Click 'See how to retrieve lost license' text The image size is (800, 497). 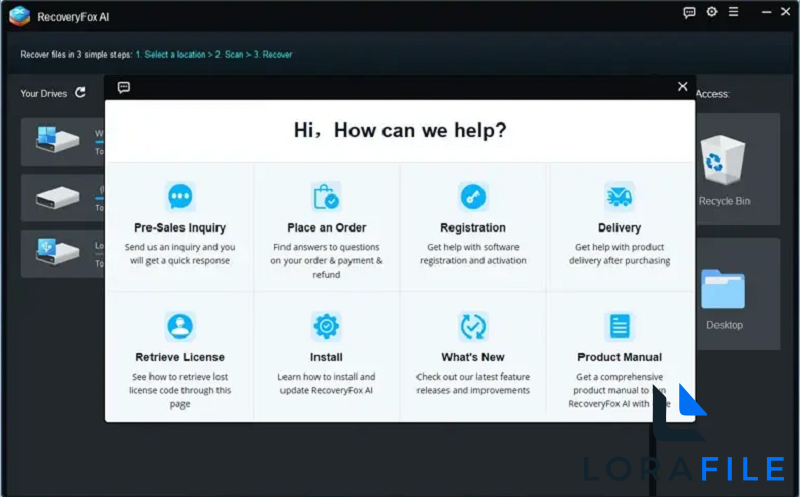pos(180,390)
